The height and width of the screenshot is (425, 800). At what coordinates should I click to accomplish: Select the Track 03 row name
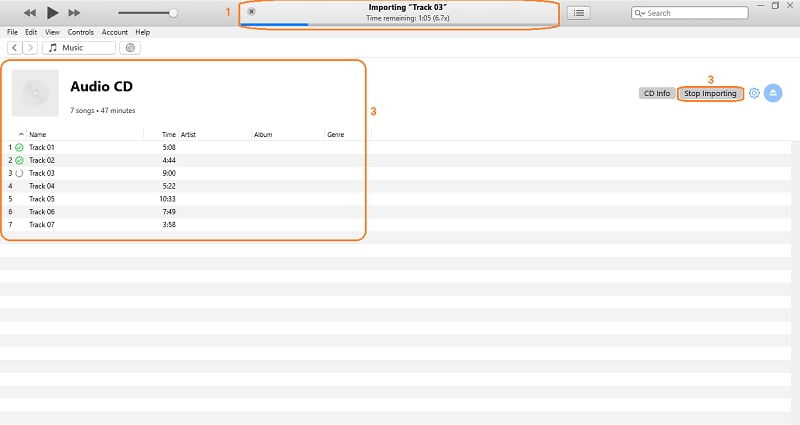point(42,173)
